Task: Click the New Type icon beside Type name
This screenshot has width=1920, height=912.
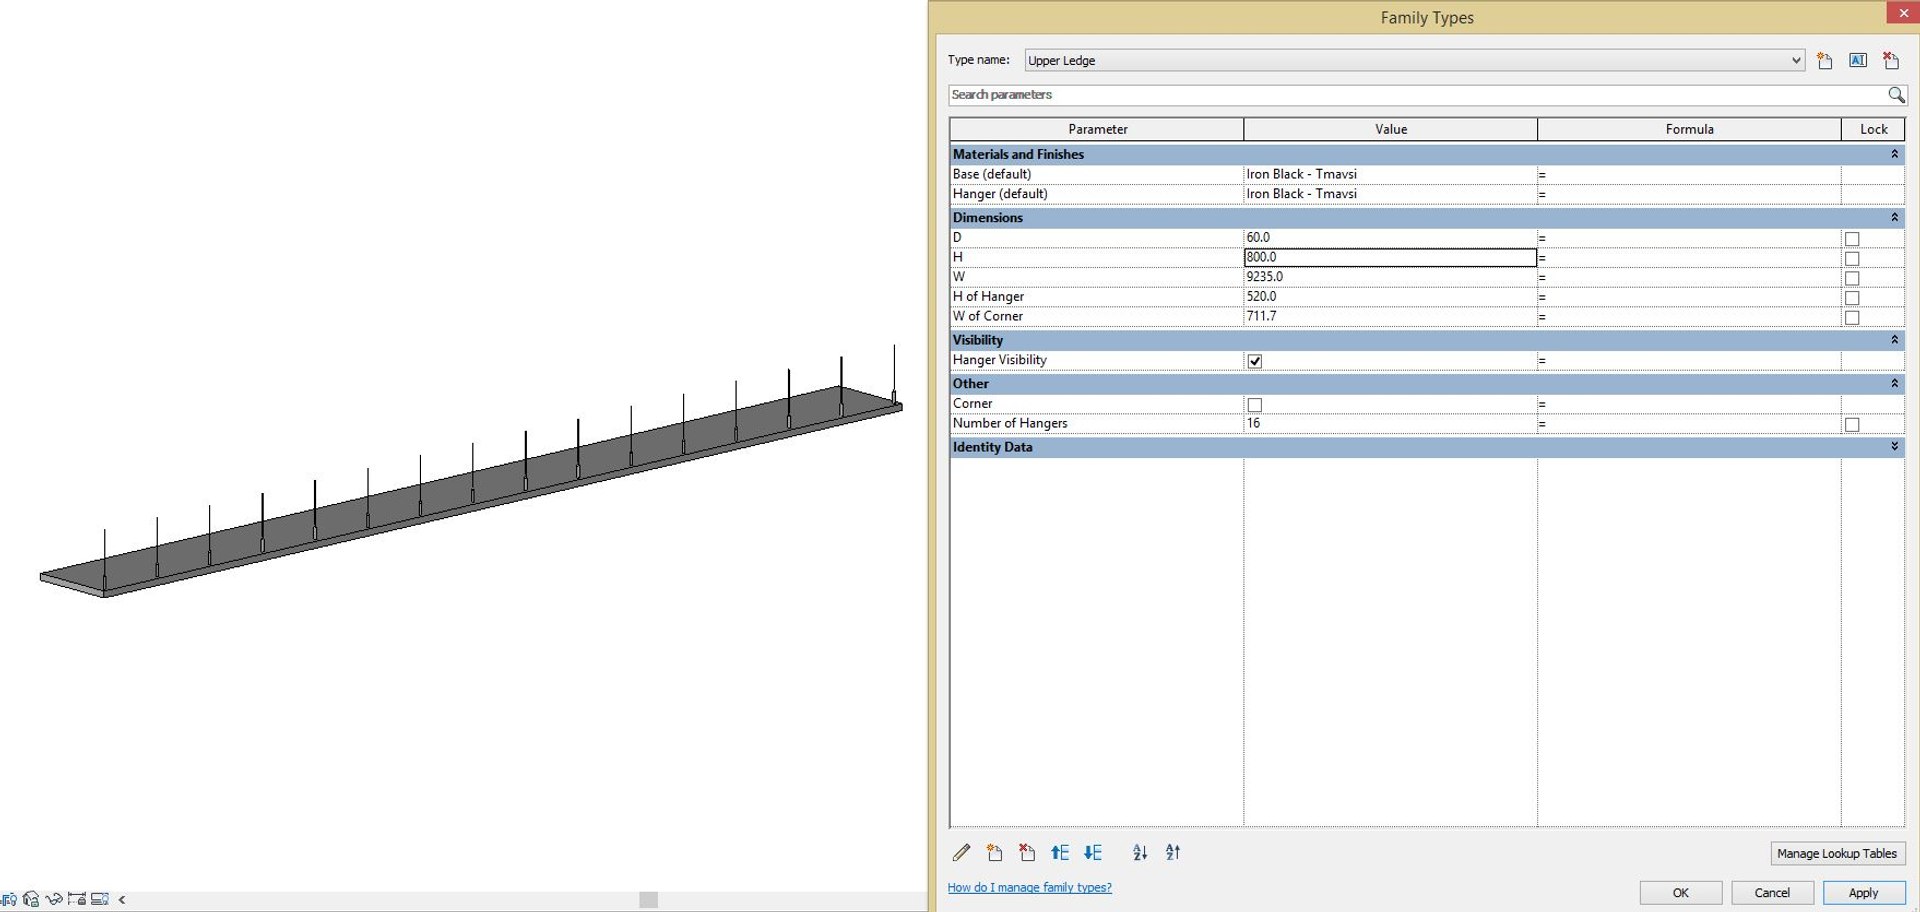Action: pyautogui.click(x=1825, y=61)
